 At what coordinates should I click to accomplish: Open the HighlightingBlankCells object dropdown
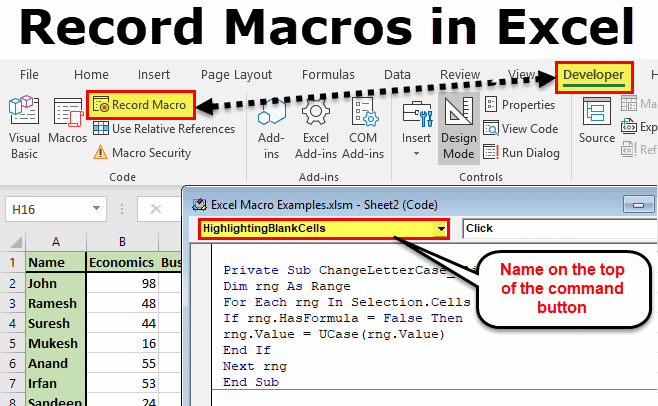(x=441, y=229)
